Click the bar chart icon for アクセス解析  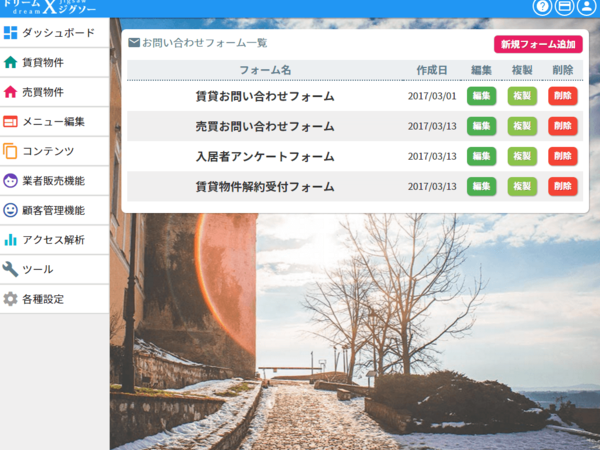tap(10, 240)
